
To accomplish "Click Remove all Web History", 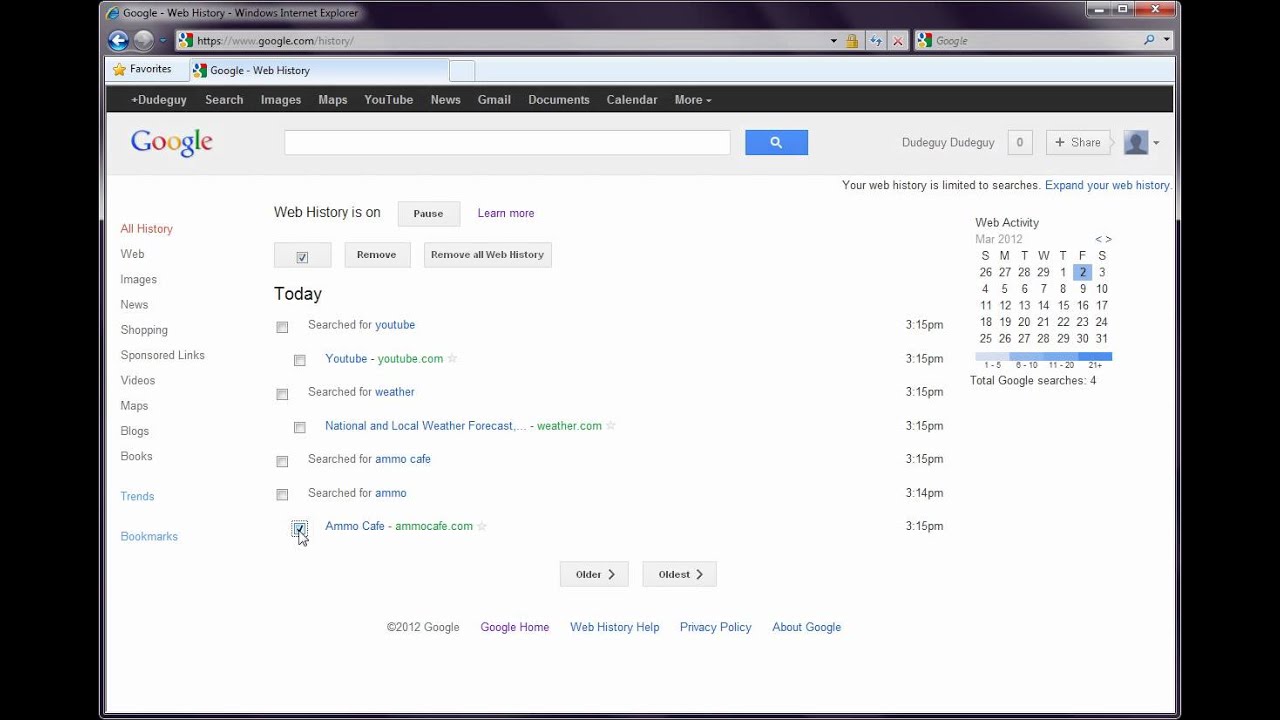I will [x=487, y=254].
